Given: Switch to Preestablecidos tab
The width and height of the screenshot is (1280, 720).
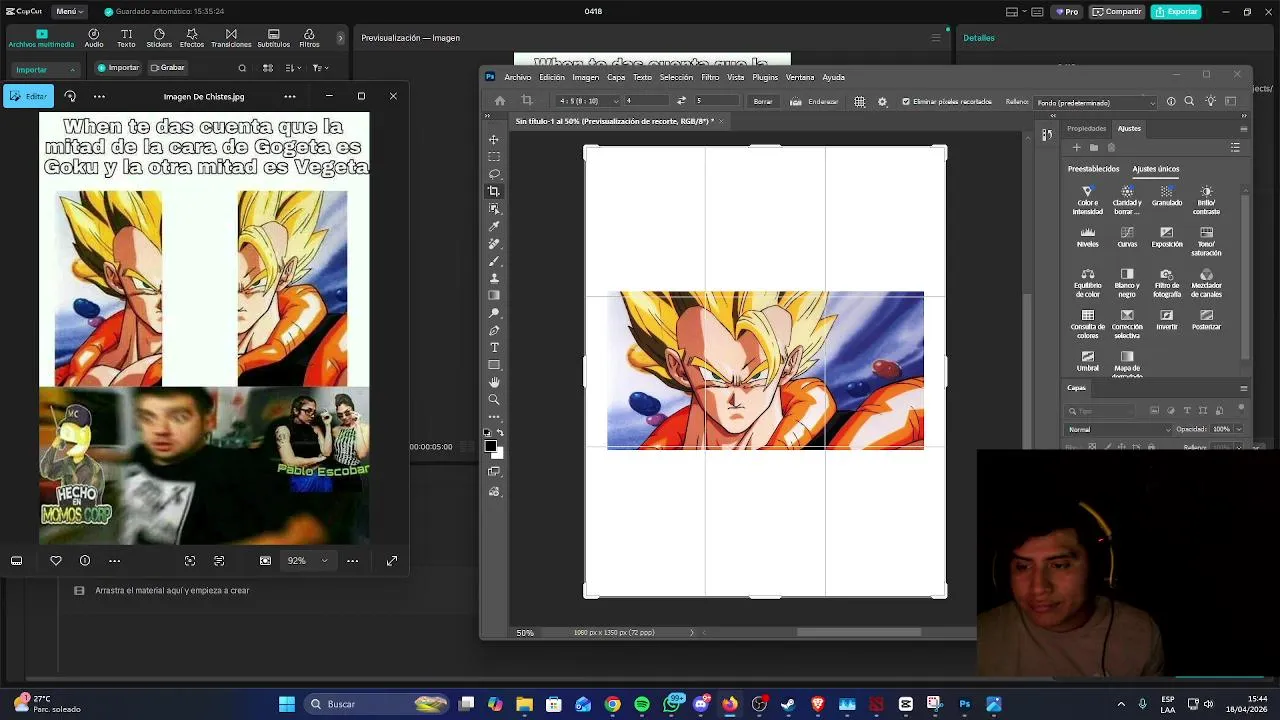Looking at the screenshot, I should pyautogui.click(x=1094, y=169).
